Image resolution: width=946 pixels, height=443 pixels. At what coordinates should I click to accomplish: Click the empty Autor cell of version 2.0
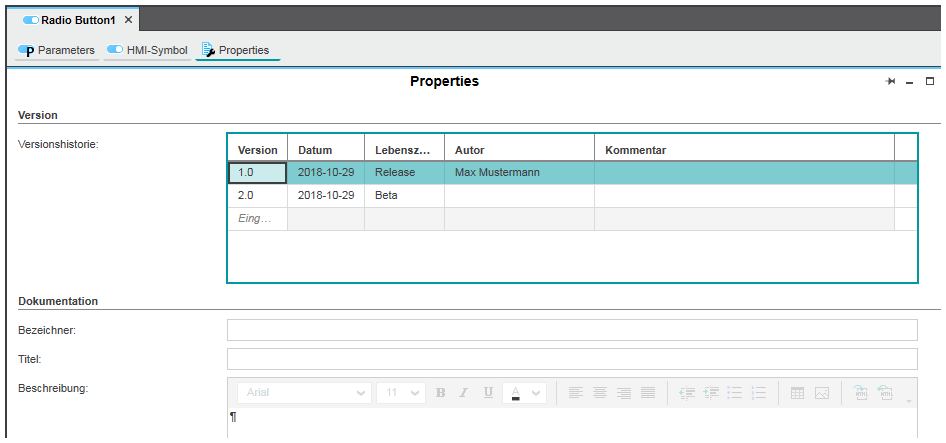pos(519,196)
